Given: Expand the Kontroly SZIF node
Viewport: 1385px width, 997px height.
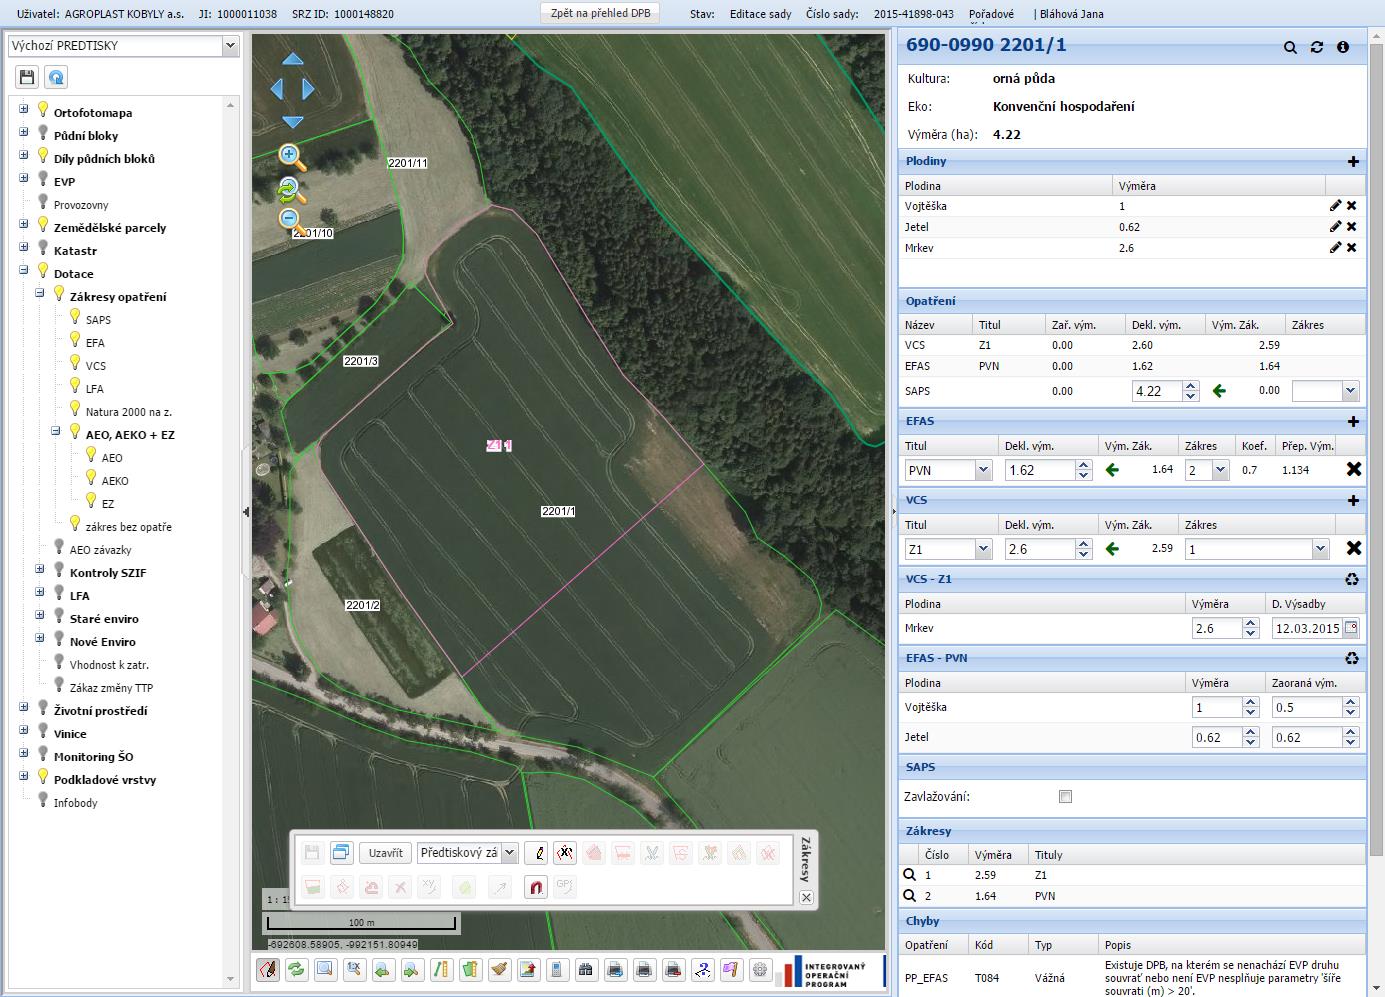Looking at the screenshot, I should (40, 569).
